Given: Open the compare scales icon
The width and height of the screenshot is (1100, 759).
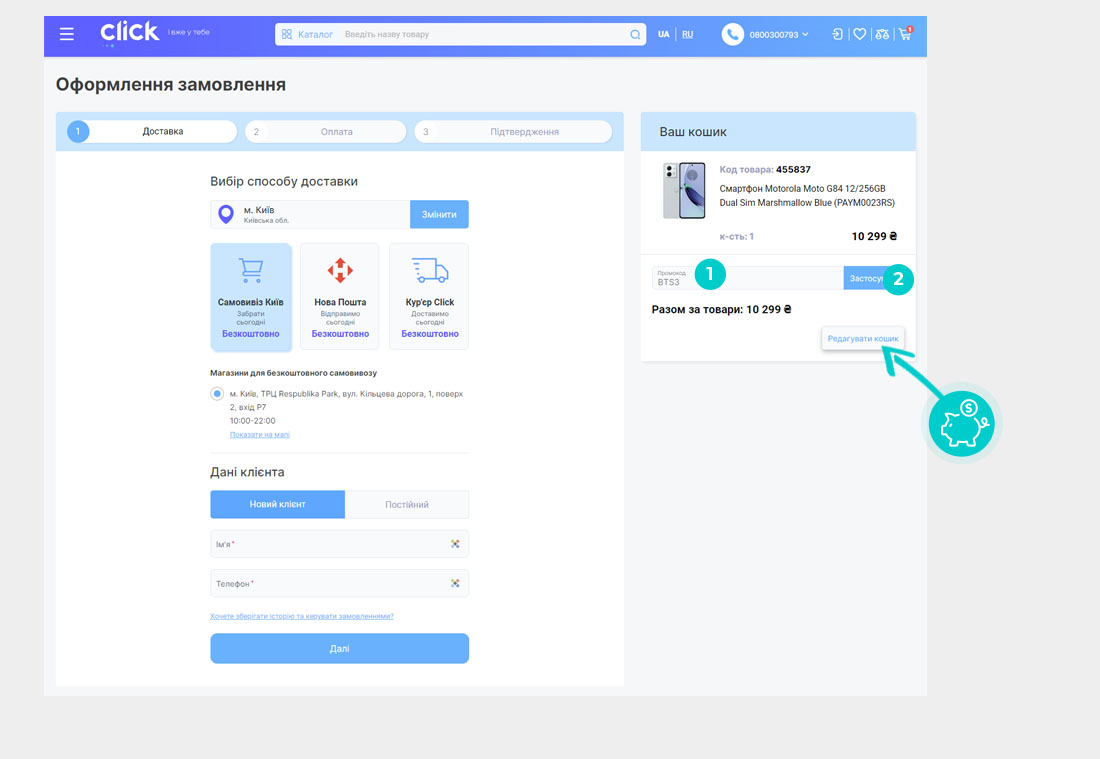Looking at the screenshot, I should coord(882,34).
